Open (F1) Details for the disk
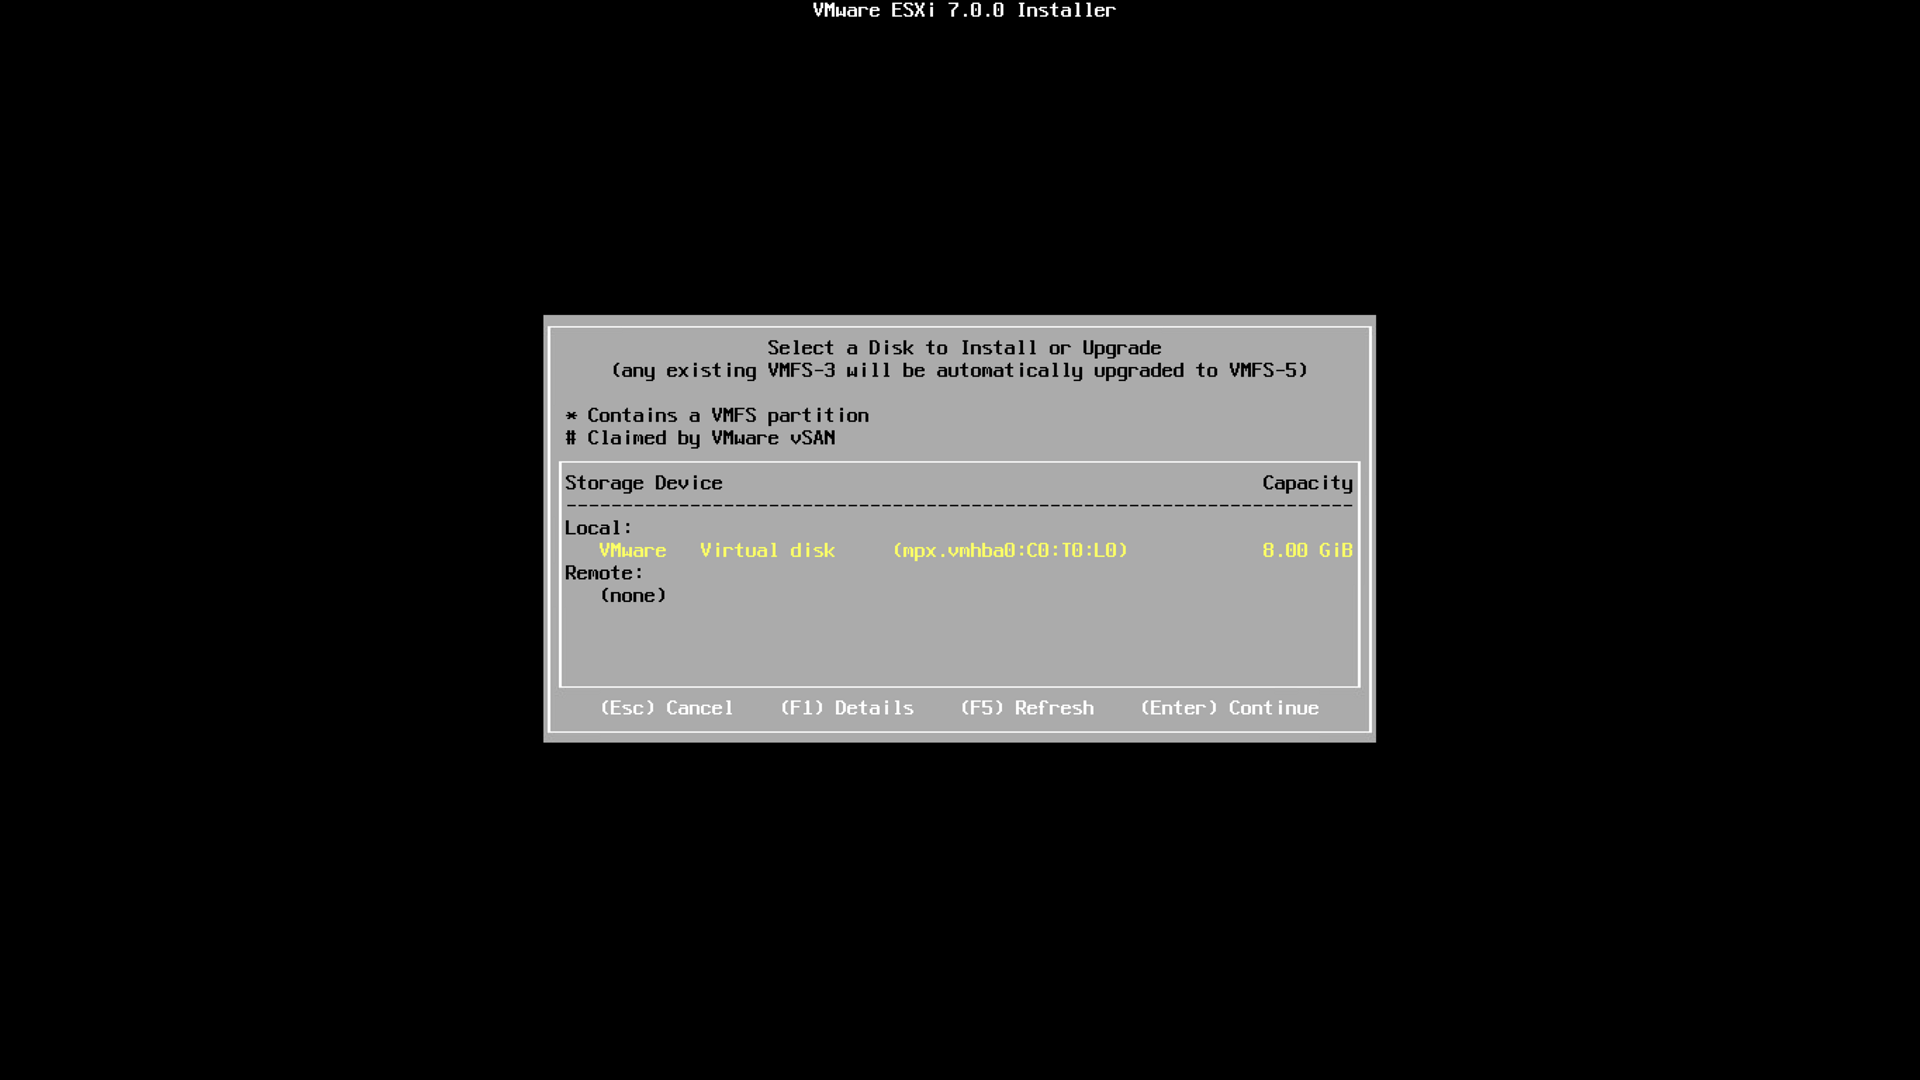Viewport: 1920px width, 1080px height. [x=847, y=708]
